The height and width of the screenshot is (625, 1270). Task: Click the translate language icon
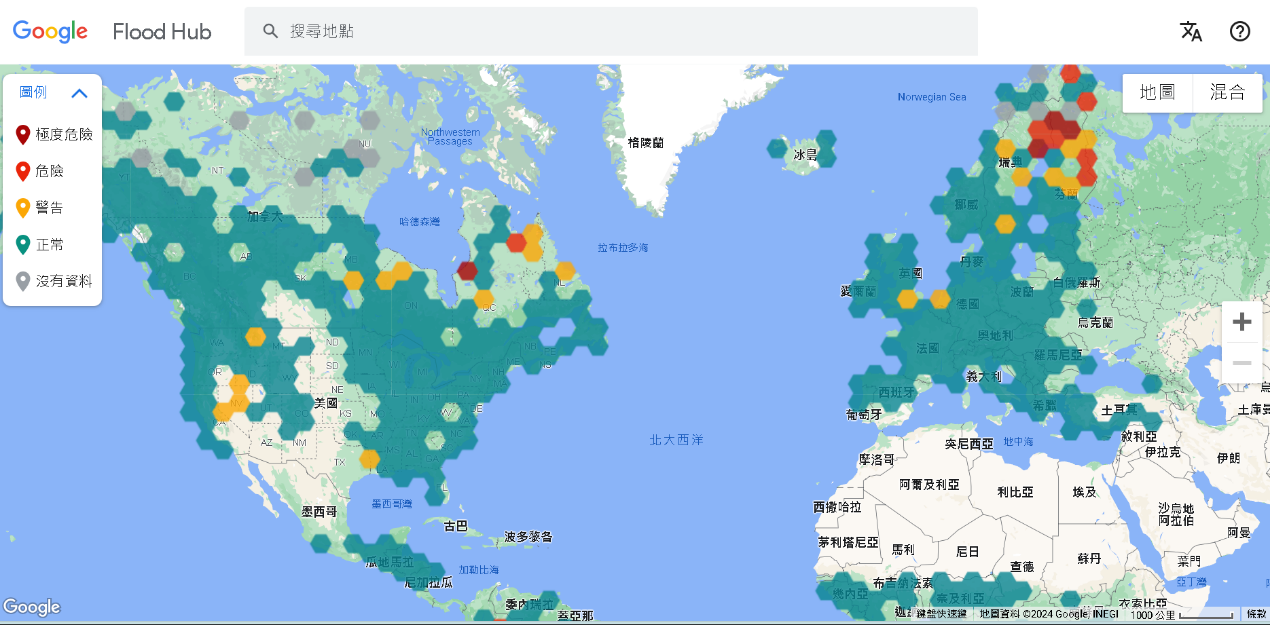pyautogui.click(x=1190, y=31)
